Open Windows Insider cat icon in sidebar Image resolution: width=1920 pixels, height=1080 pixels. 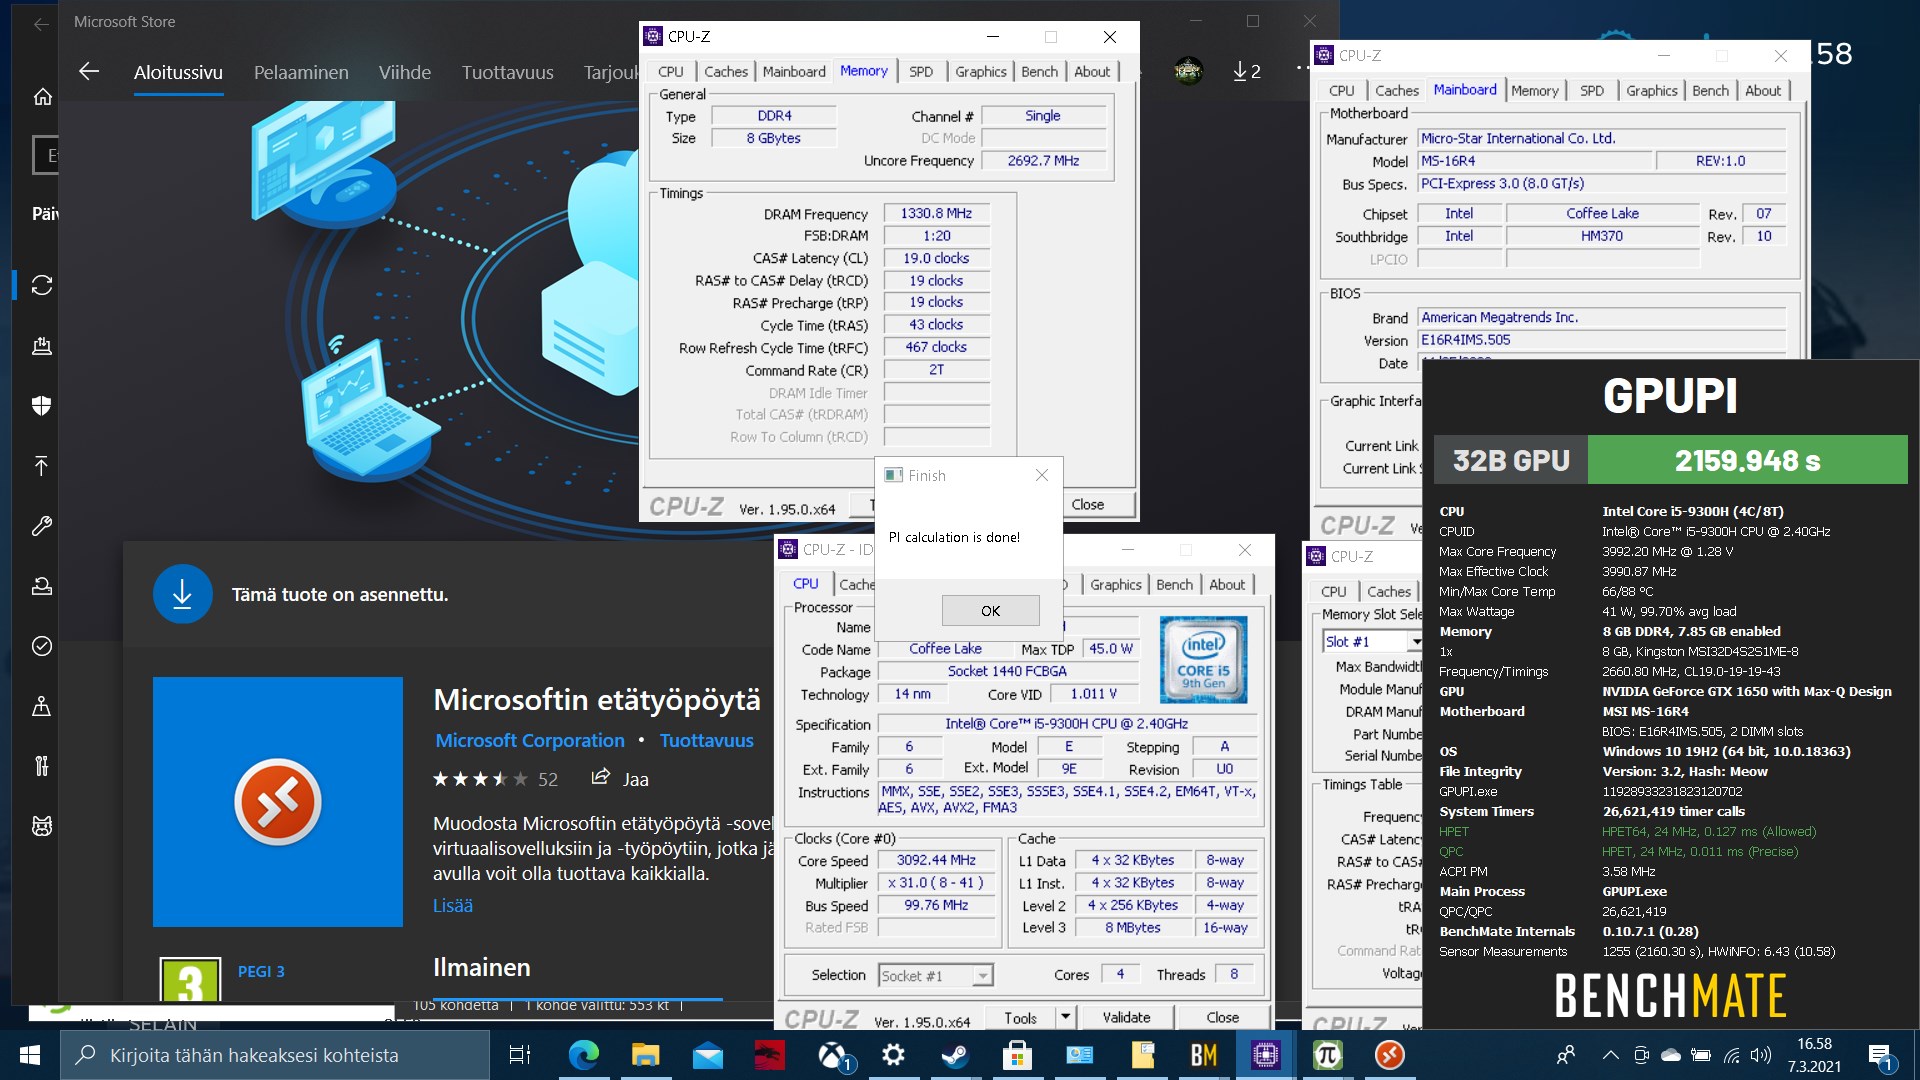point(42,826)
